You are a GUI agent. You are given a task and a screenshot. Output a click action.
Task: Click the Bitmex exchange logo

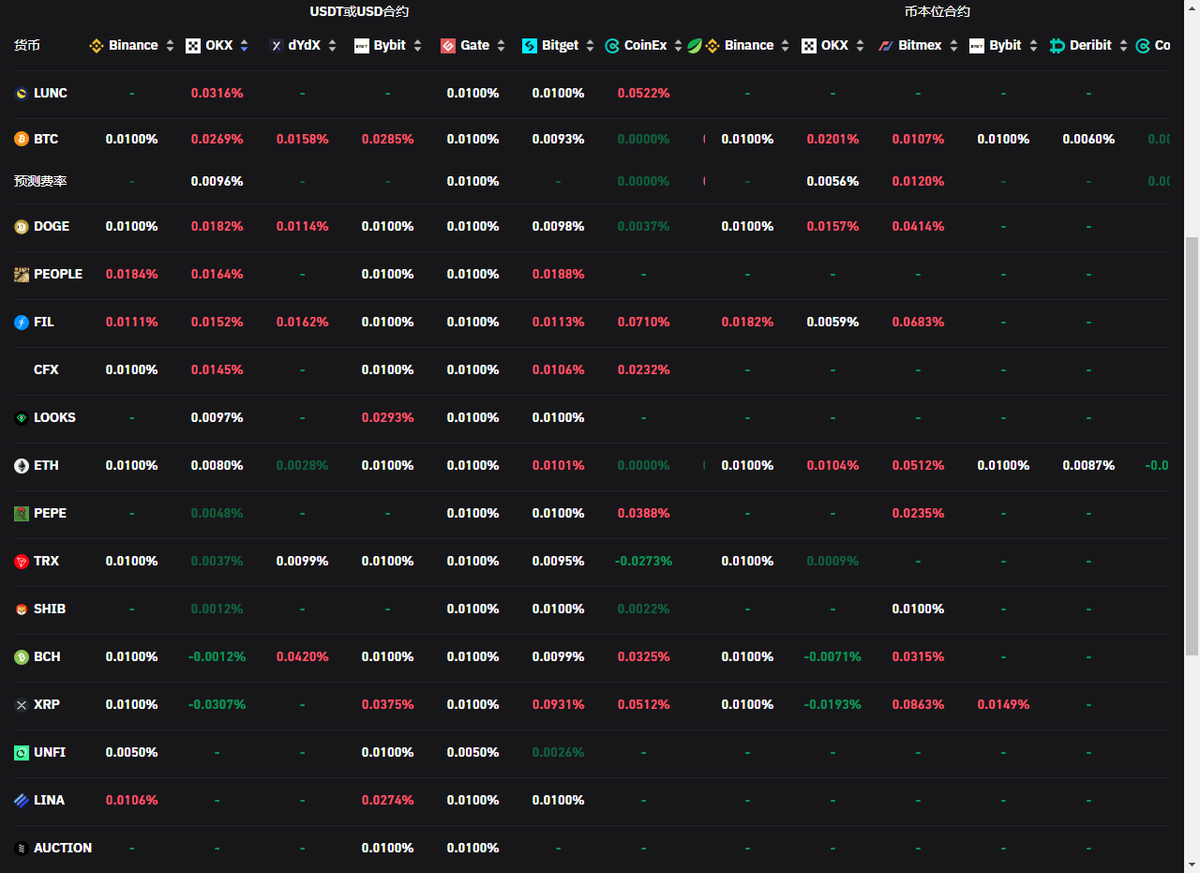886,46
